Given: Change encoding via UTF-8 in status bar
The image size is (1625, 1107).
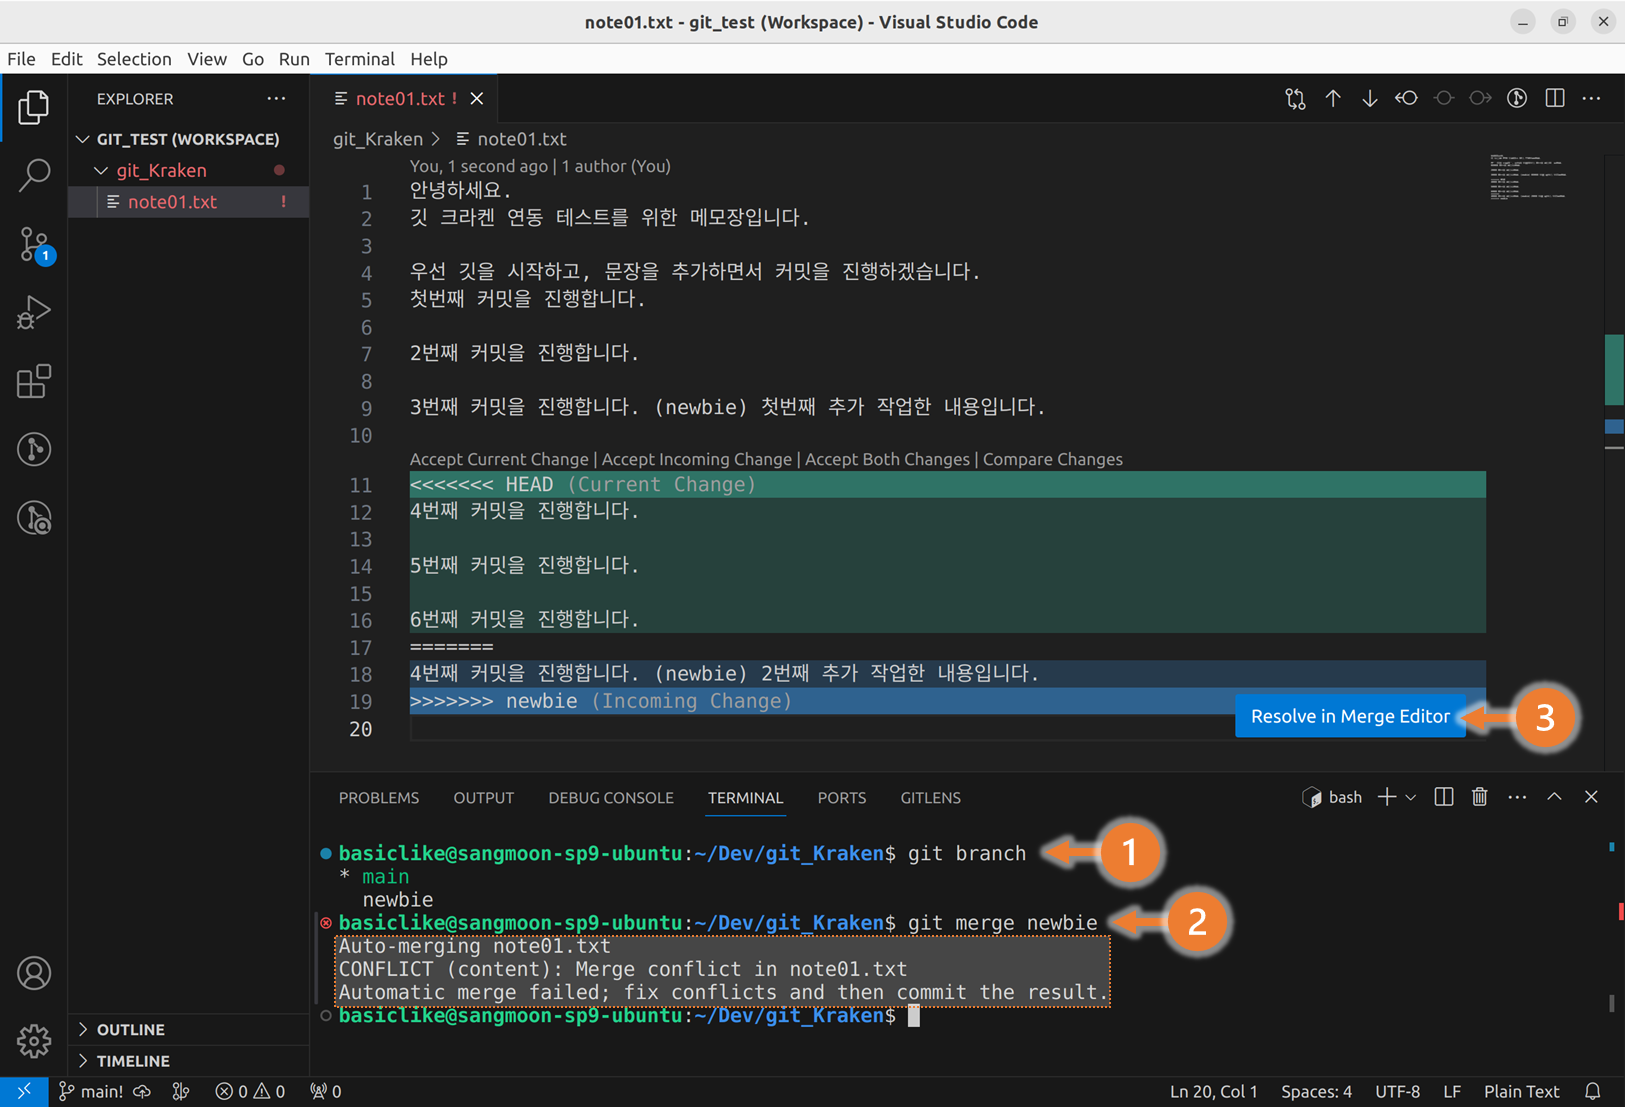Looking at the screenshot, I should (1397, 1091).
